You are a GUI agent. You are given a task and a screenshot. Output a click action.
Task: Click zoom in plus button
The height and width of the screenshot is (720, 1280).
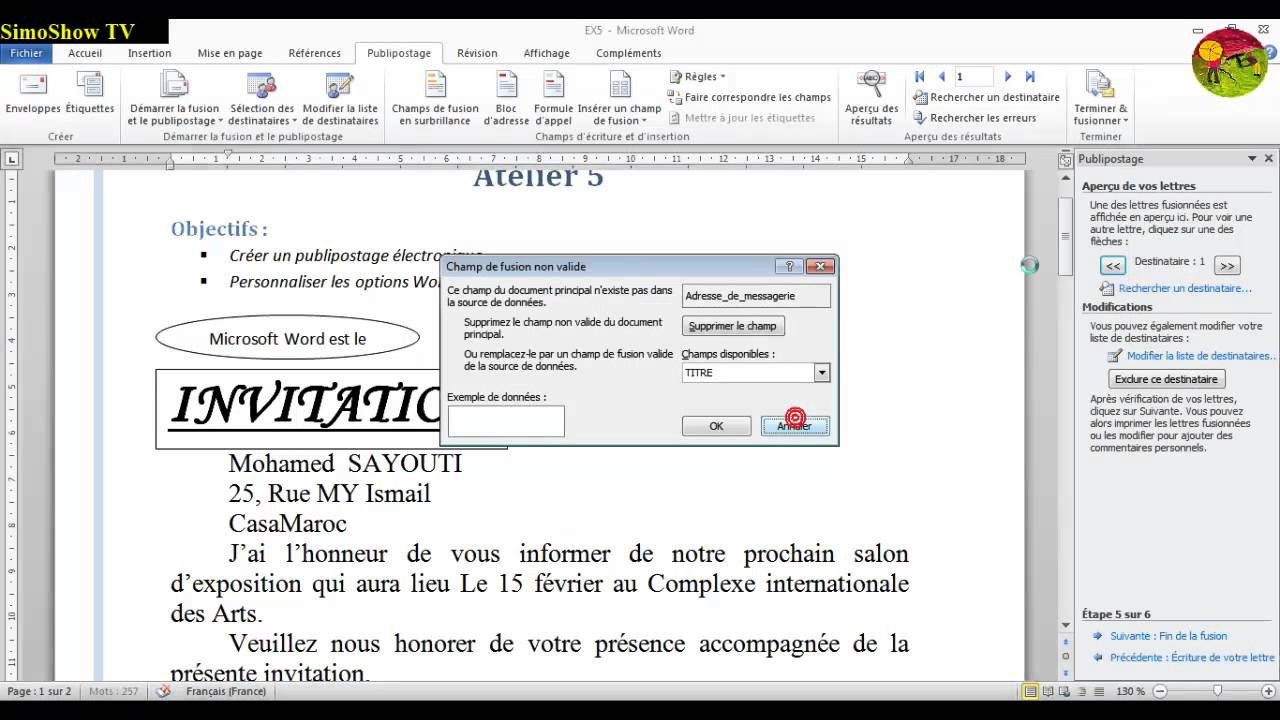tap(1269, 691)
